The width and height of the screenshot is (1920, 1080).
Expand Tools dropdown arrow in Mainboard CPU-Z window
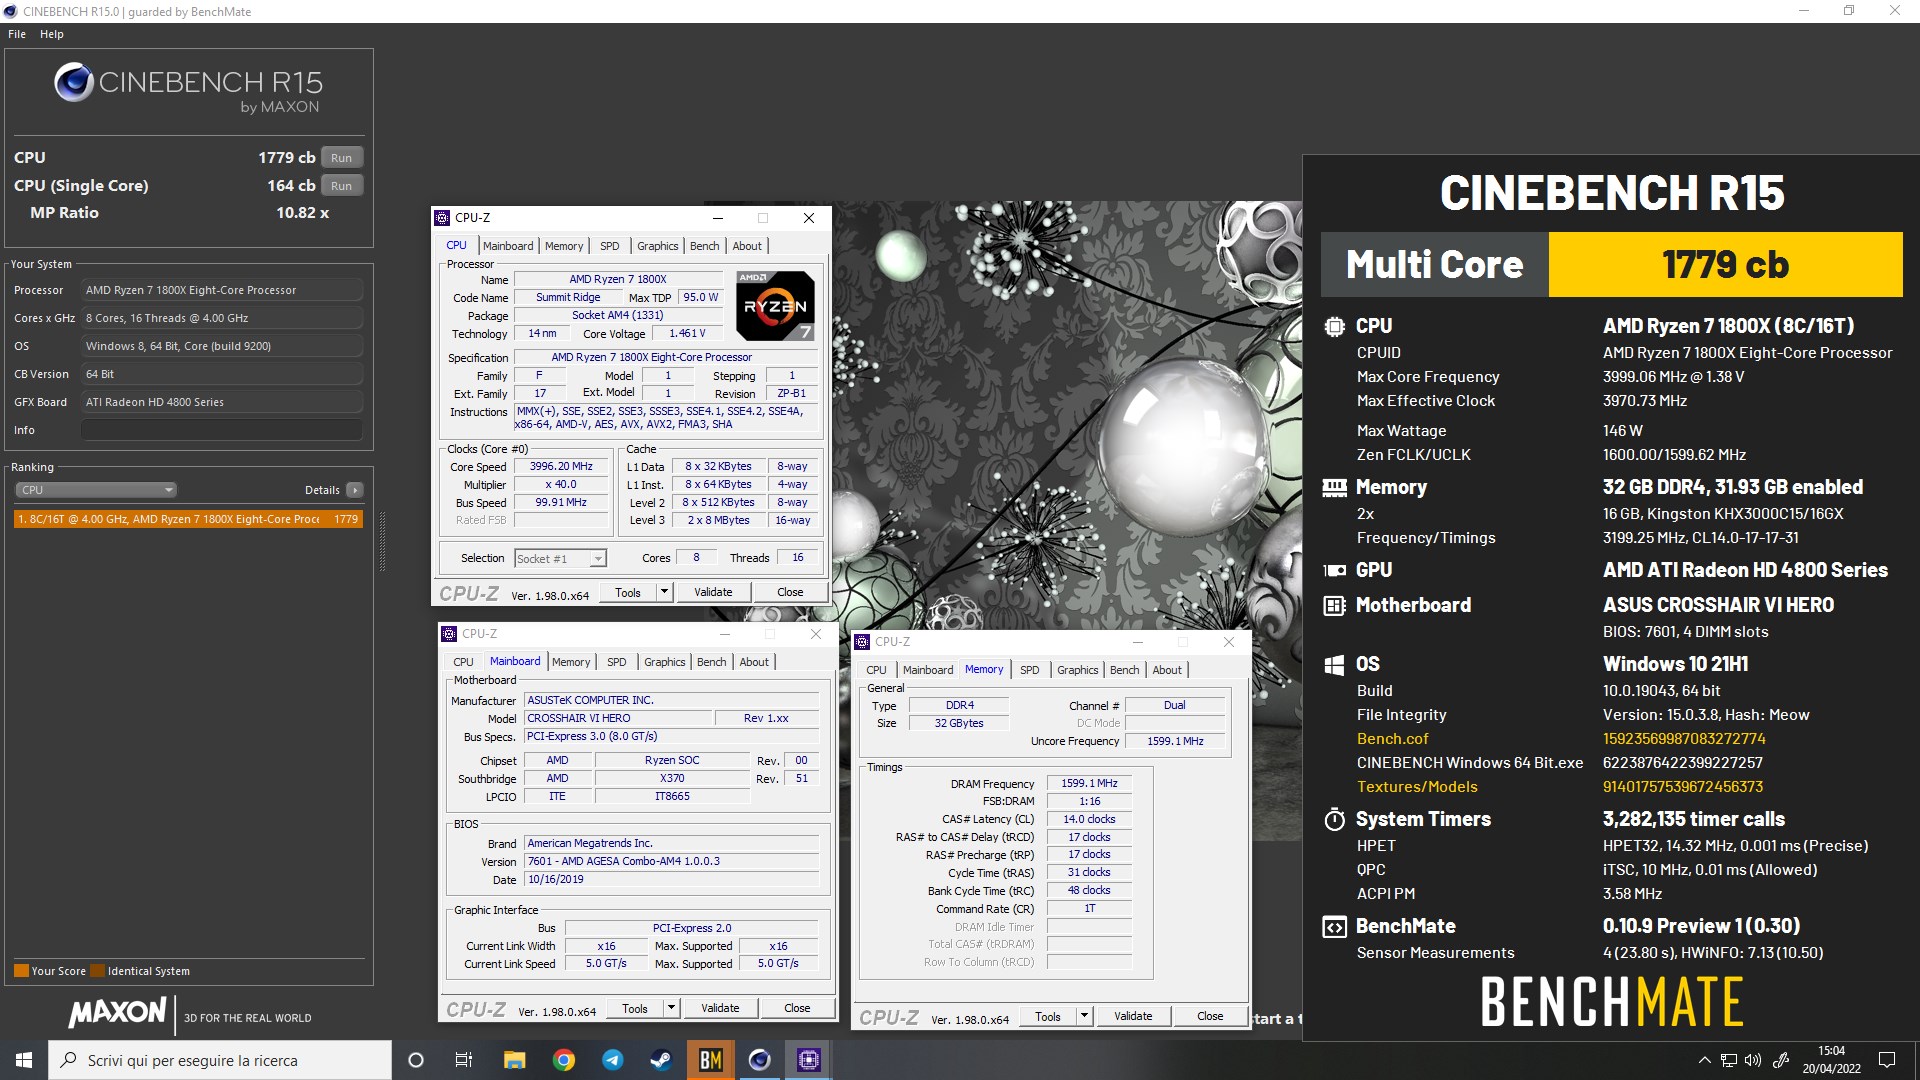point(671,1008)
